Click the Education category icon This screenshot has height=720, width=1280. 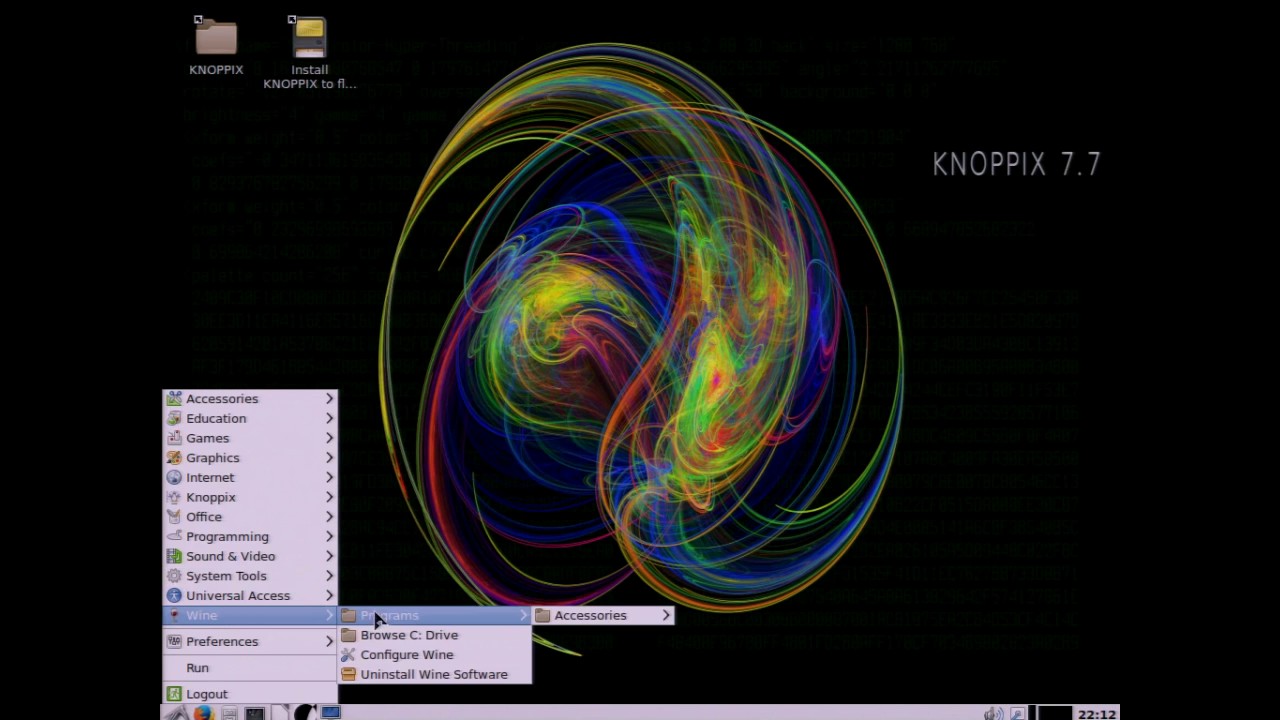point(174,418)
